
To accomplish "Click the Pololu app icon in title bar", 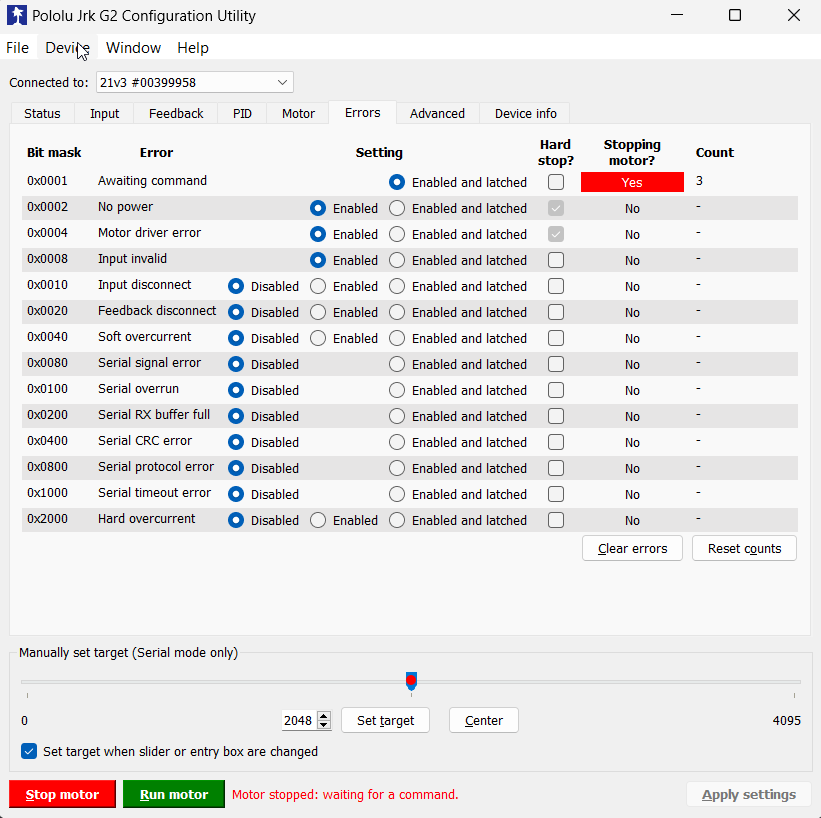I will pos(17,16).
